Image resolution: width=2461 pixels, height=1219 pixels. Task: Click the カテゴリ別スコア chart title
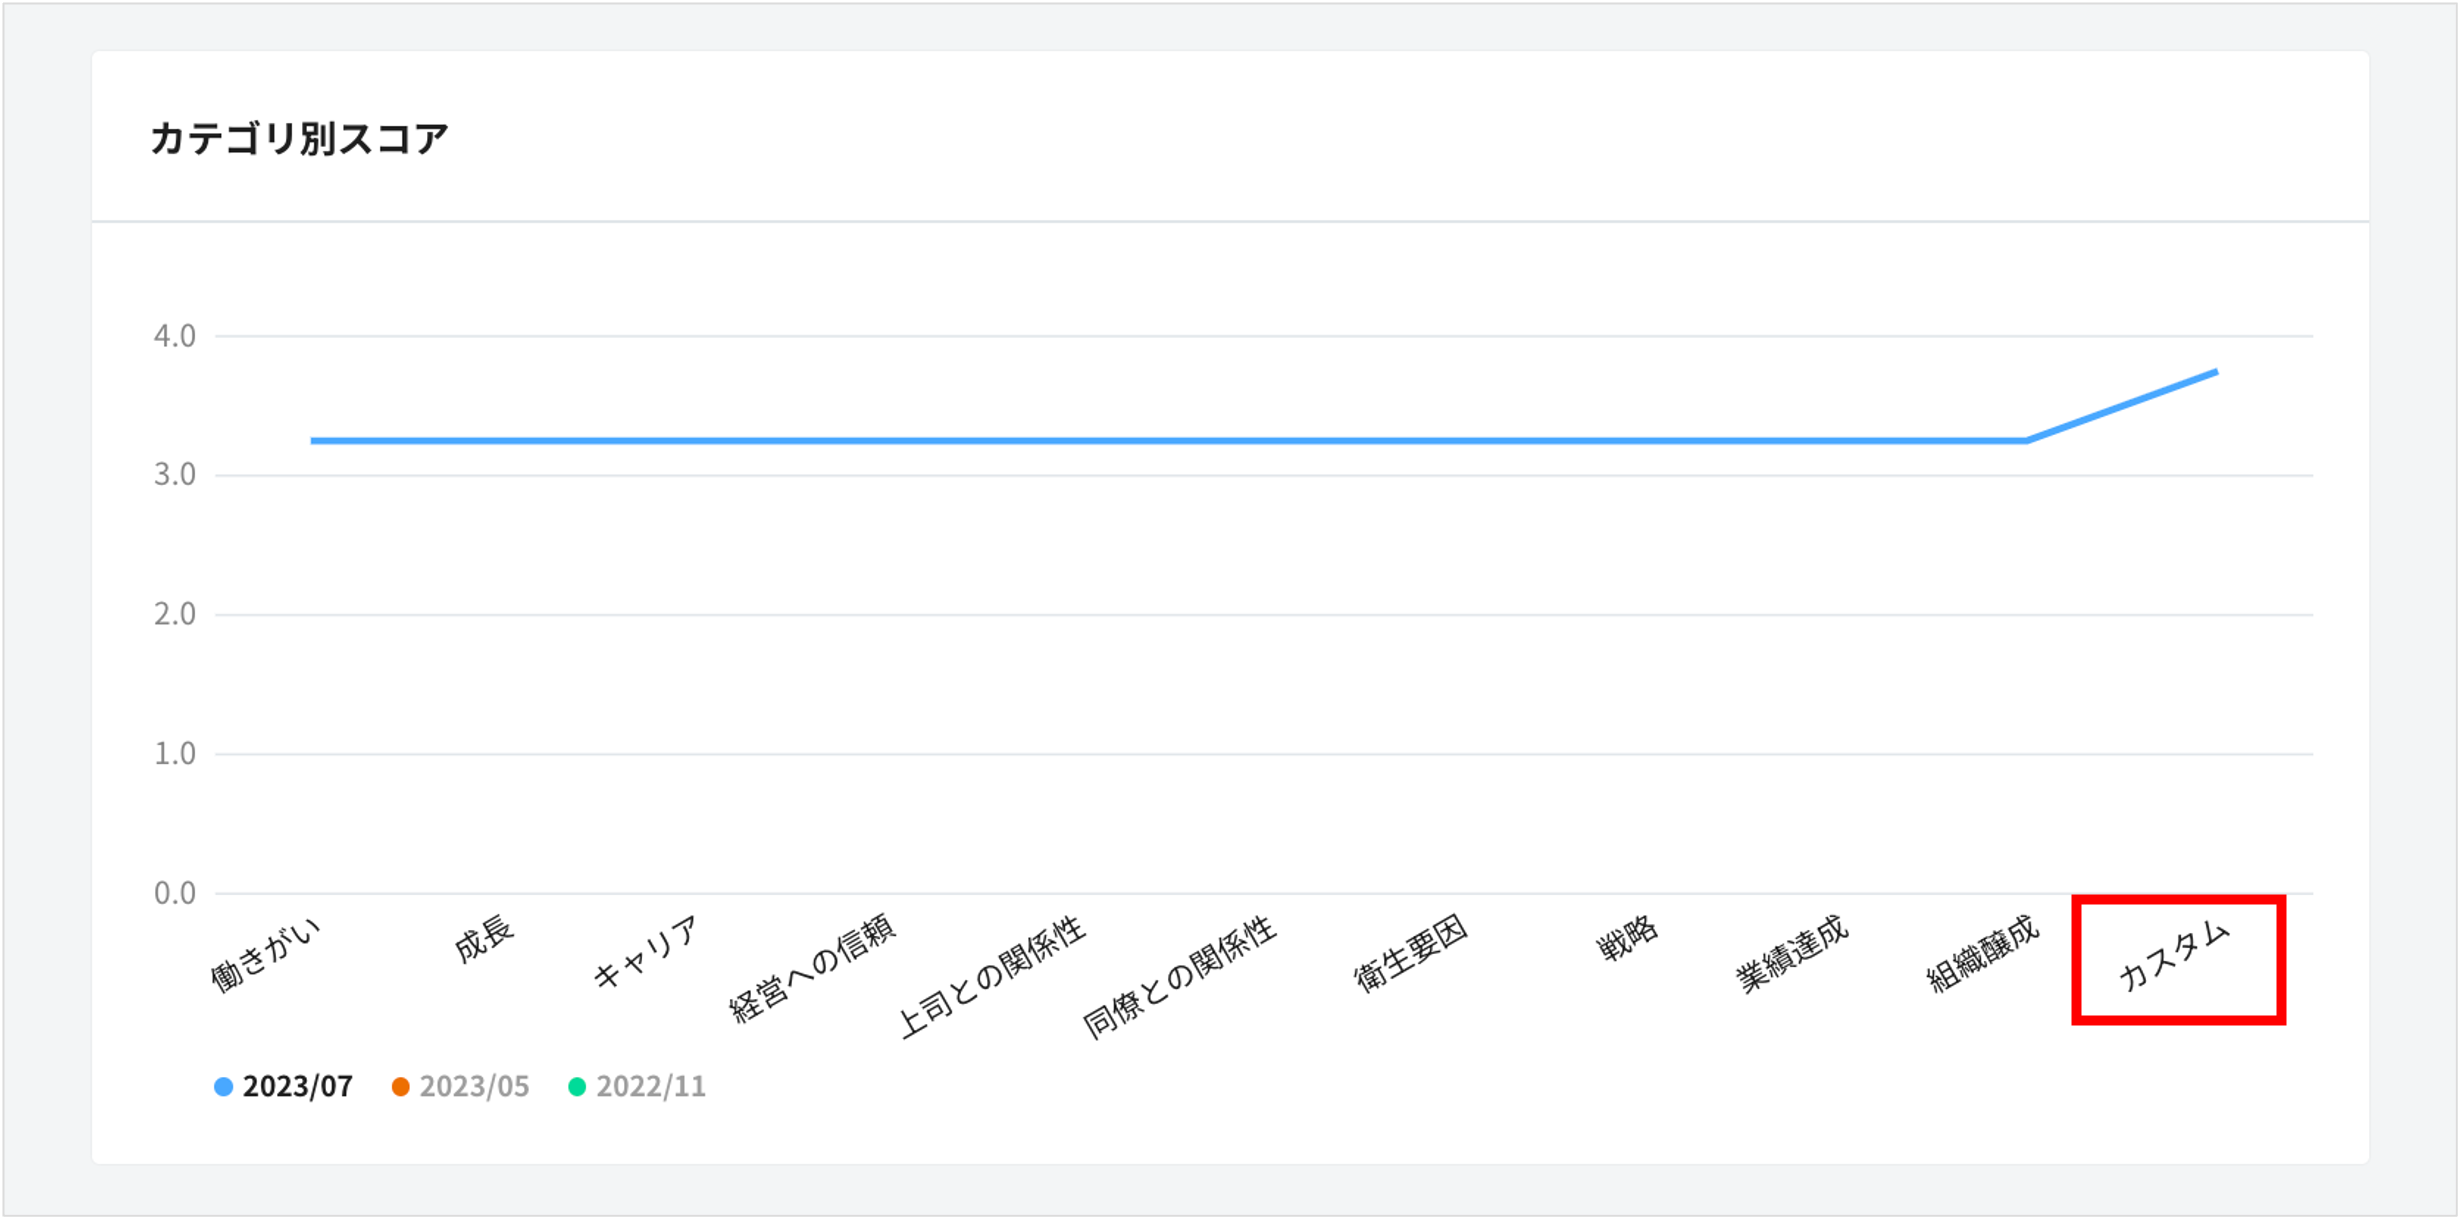[299, 138]
